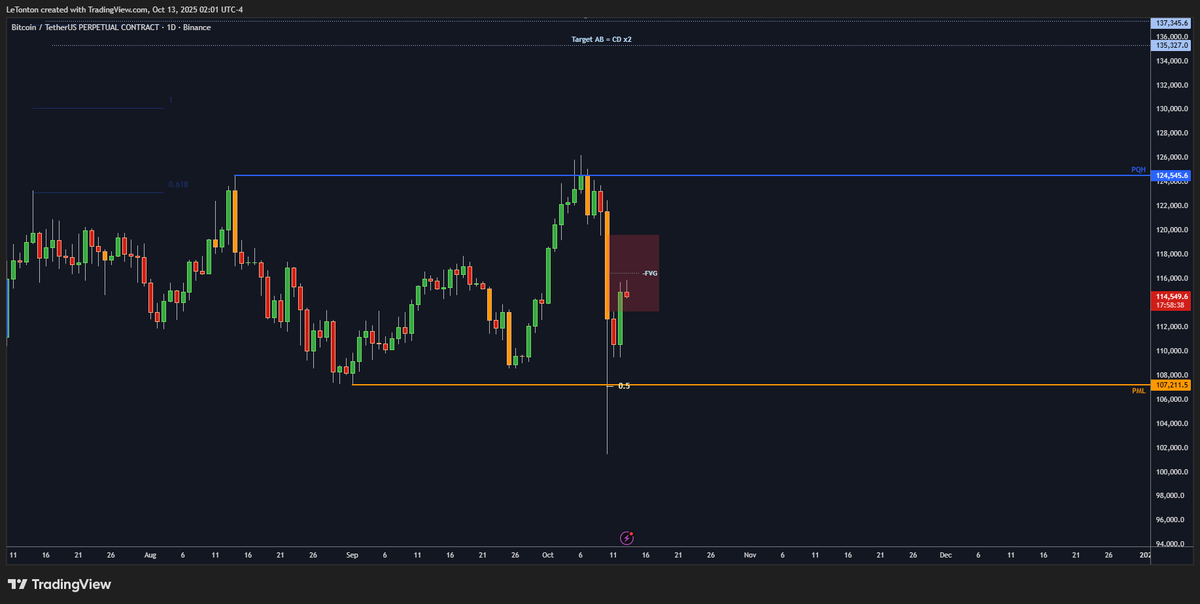Click the 120,000.0 price axis label

click(1172, 230)
